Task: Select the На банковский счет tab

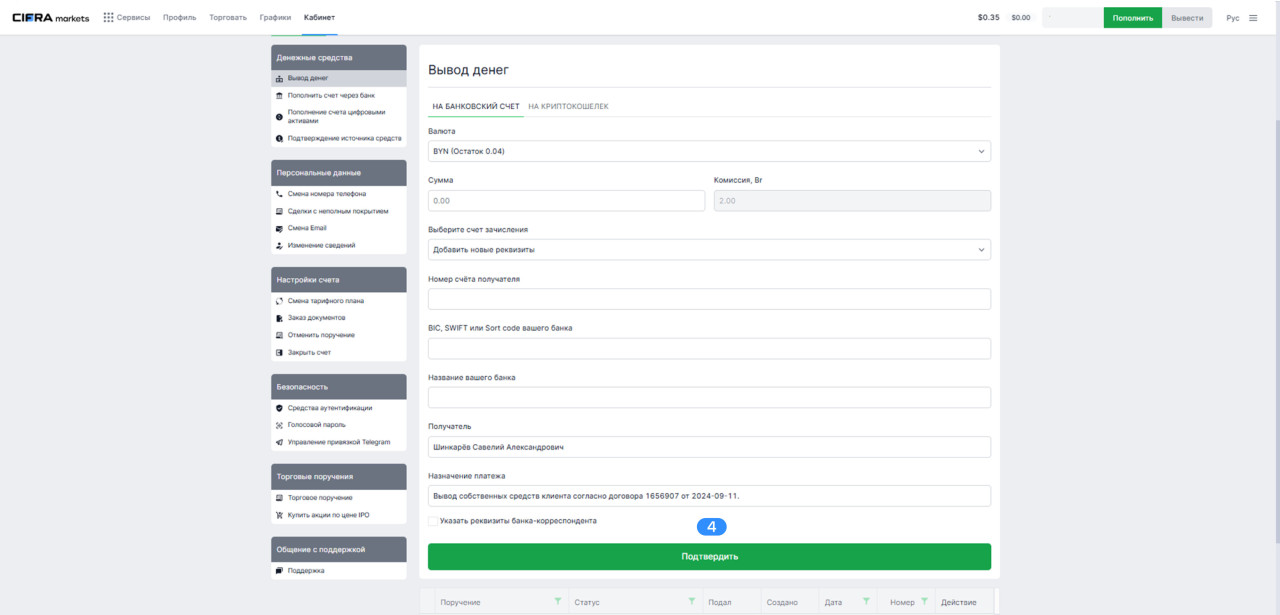Action: coord(475,106)
